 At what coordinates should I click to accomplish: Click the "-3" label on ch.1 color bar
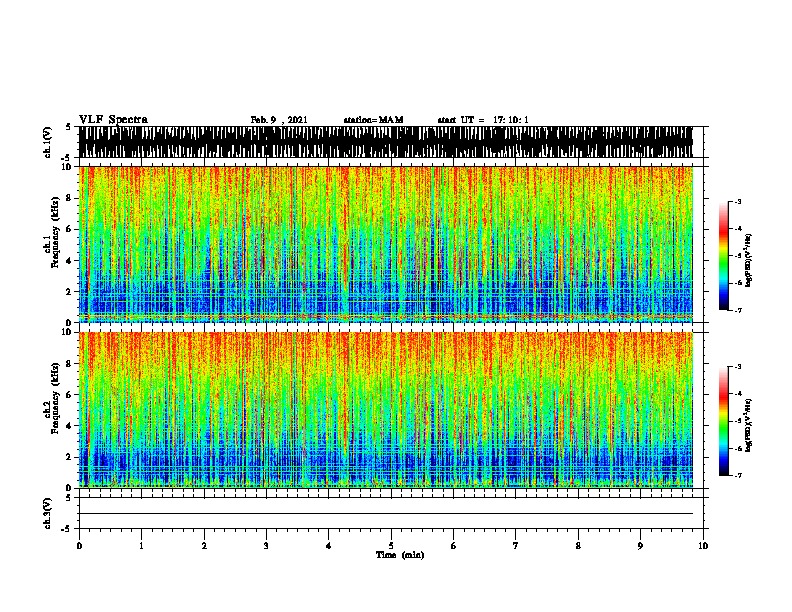[x=737, y=201]
